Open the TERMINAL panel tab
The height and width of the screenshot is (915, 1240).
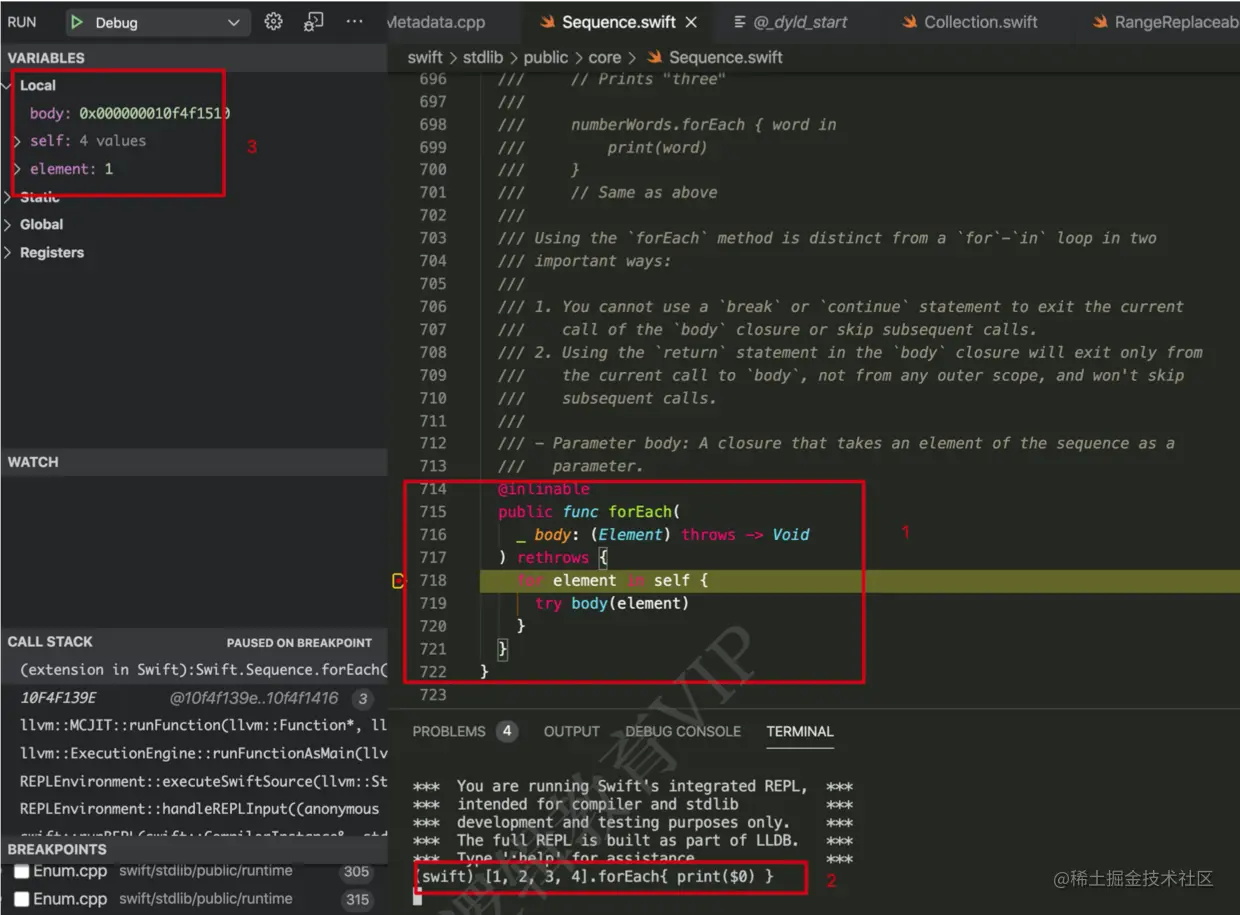point(800,732)
